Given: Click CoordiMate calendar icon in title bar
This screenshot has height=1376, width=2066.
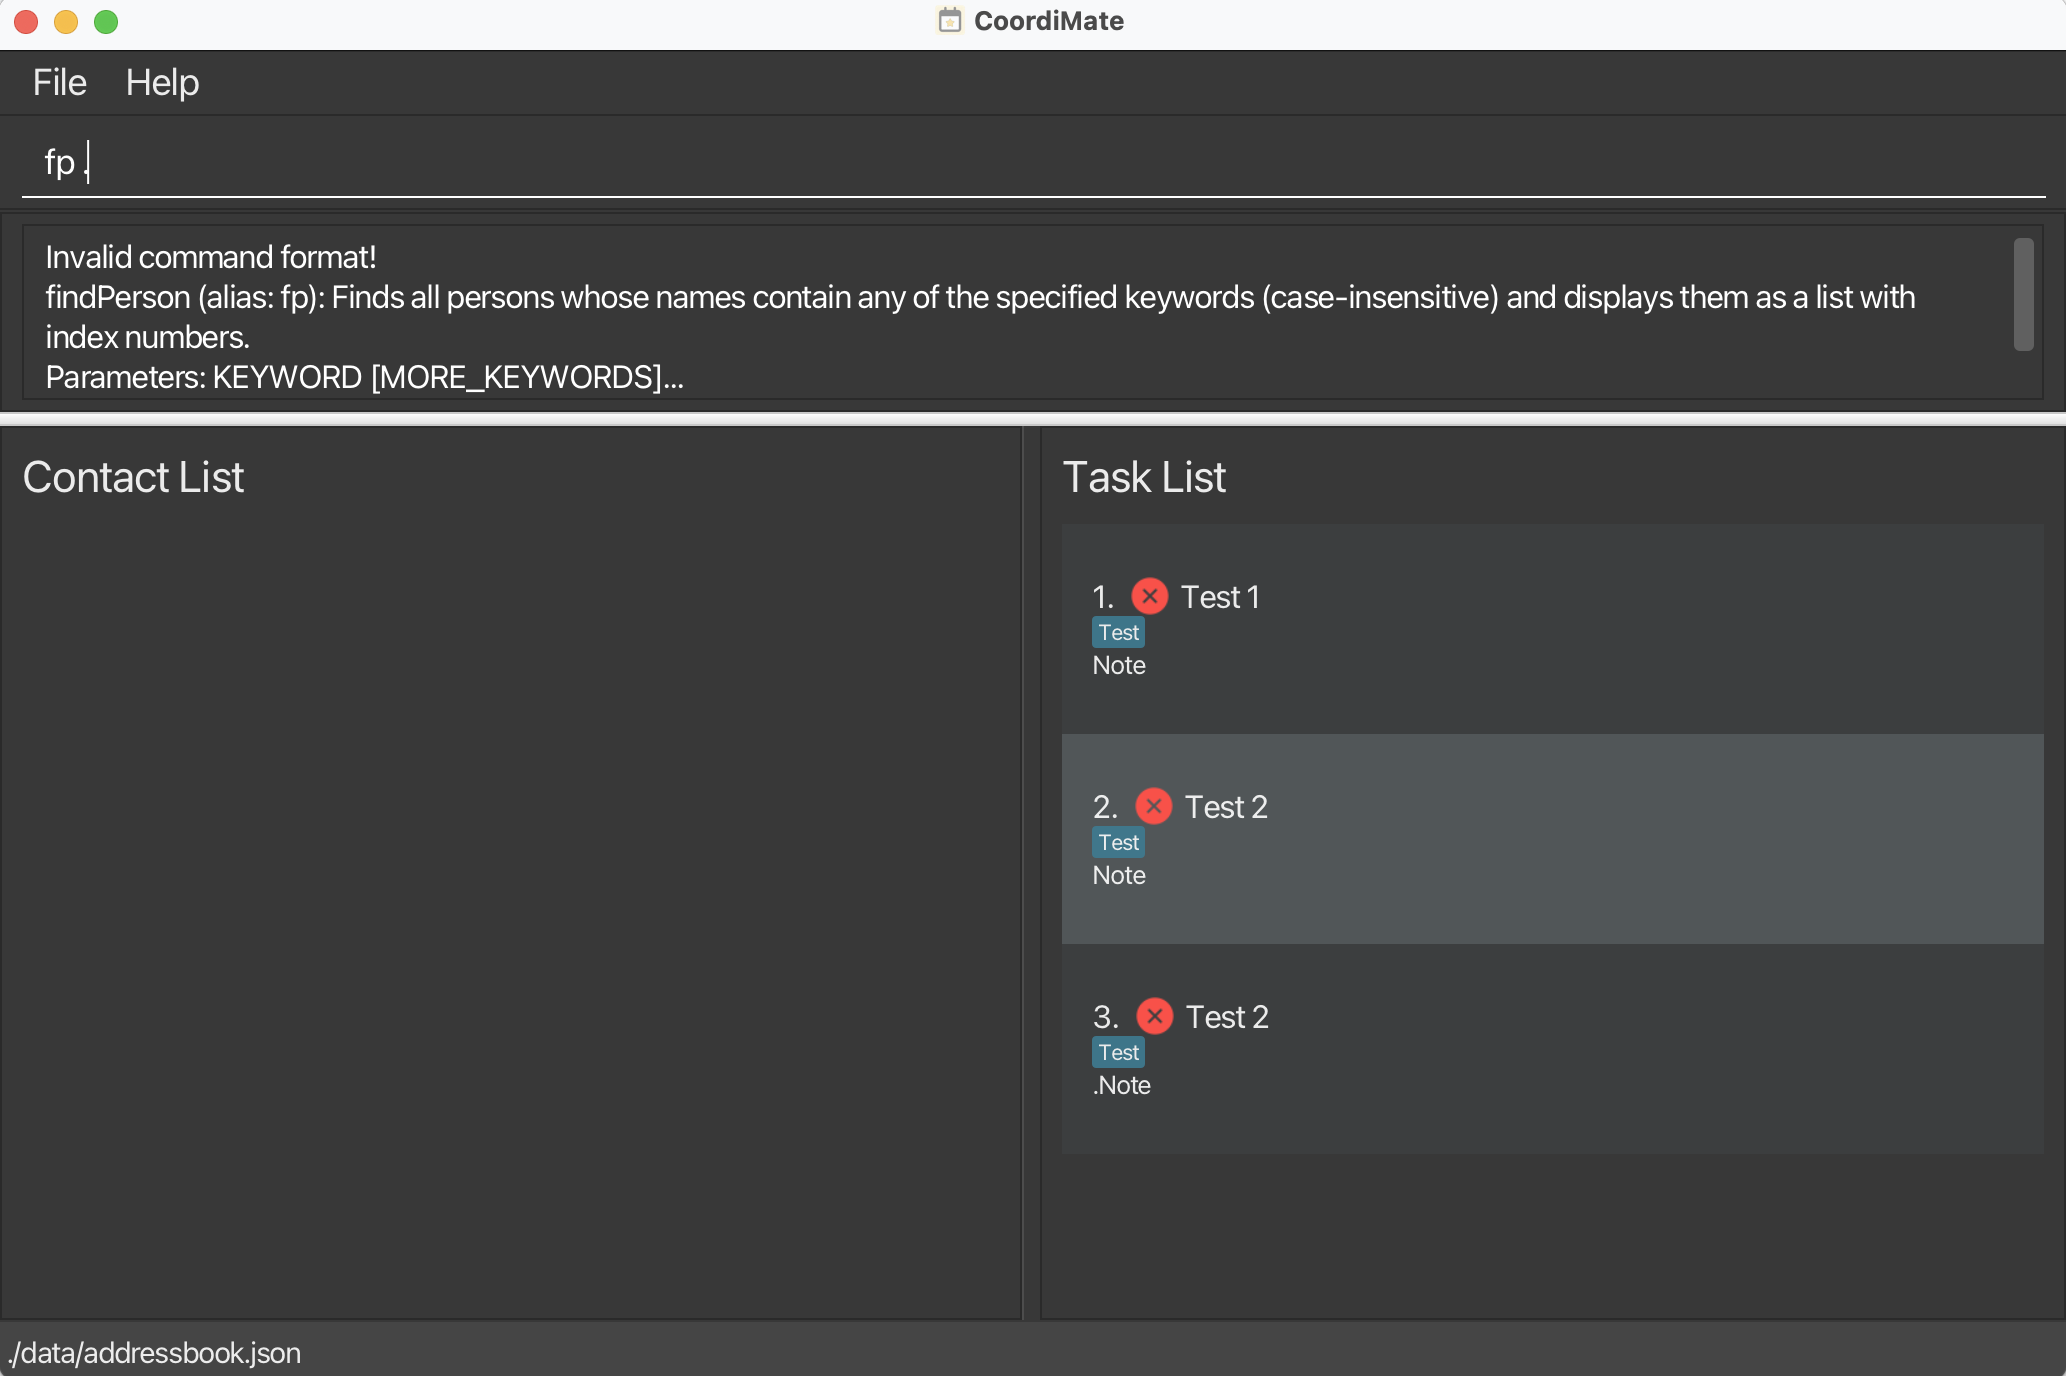Looking at the screenshot, I should click(949, 21).
